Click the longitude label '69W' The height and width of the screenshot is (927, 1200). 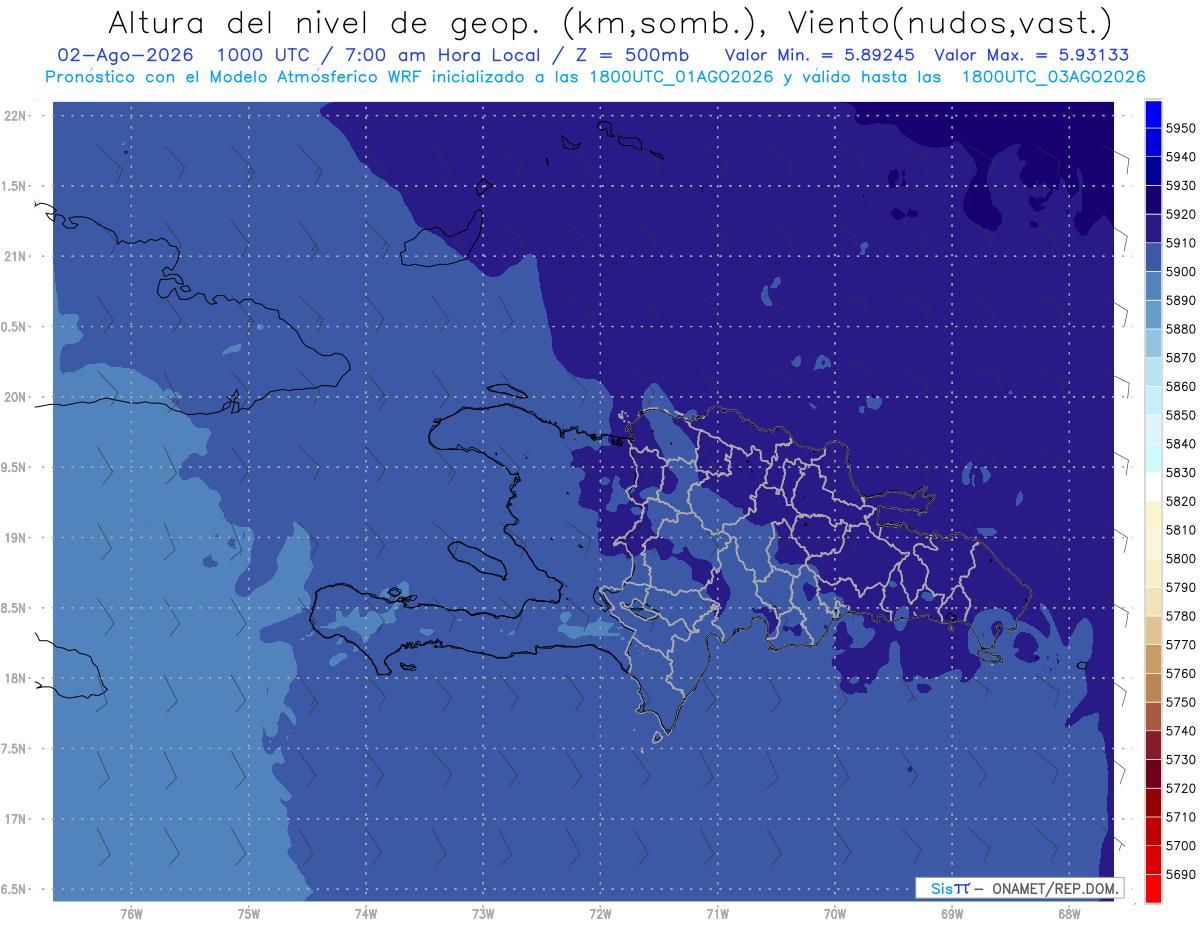951,914
